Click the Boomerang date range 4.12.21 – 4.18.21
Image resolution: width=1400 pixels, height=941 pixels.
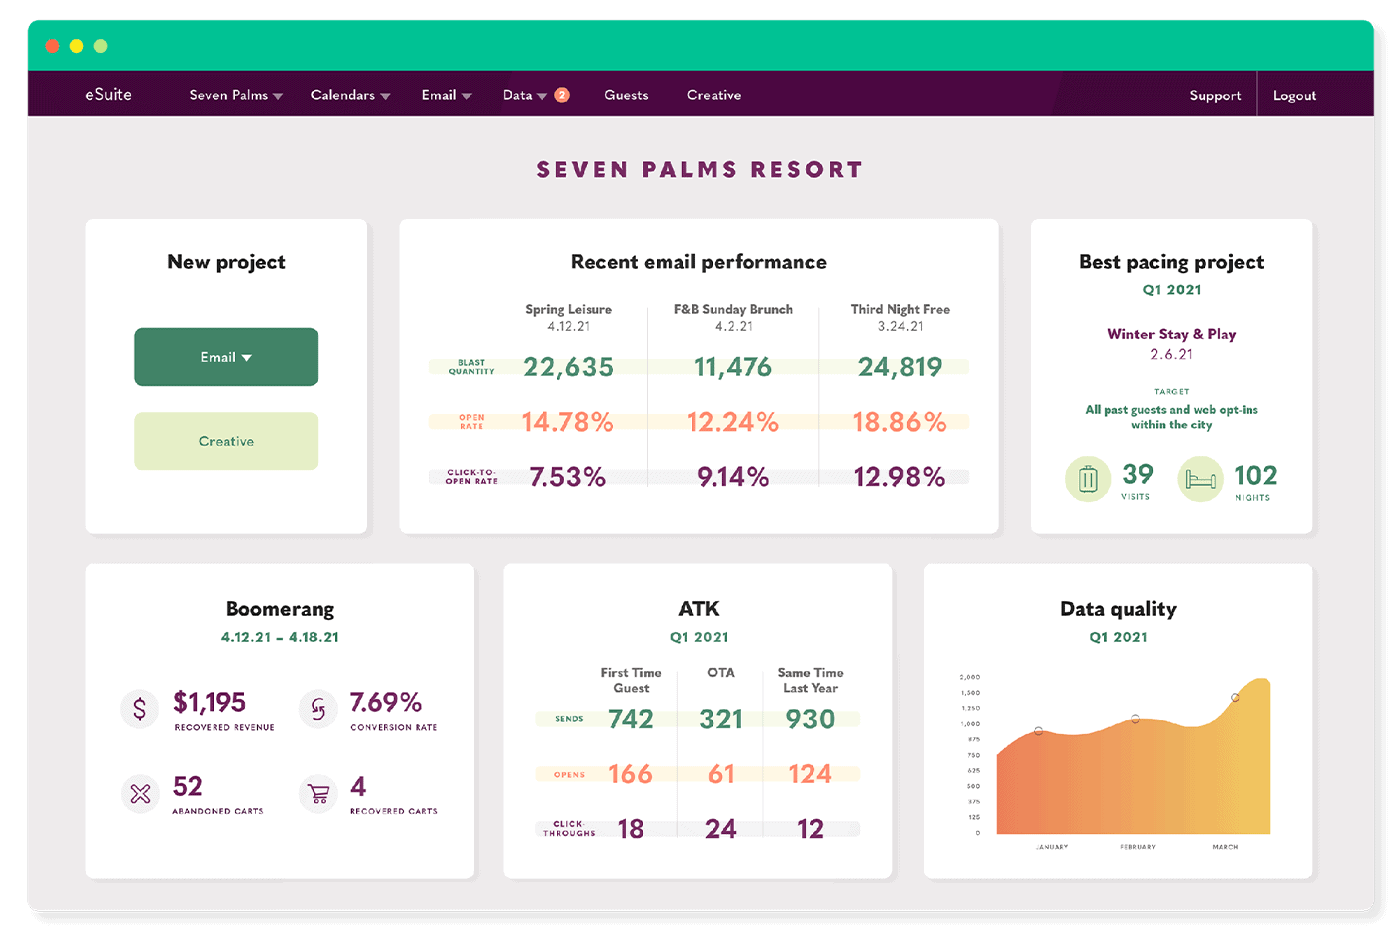pyautogui.click(x=280, y=637)
